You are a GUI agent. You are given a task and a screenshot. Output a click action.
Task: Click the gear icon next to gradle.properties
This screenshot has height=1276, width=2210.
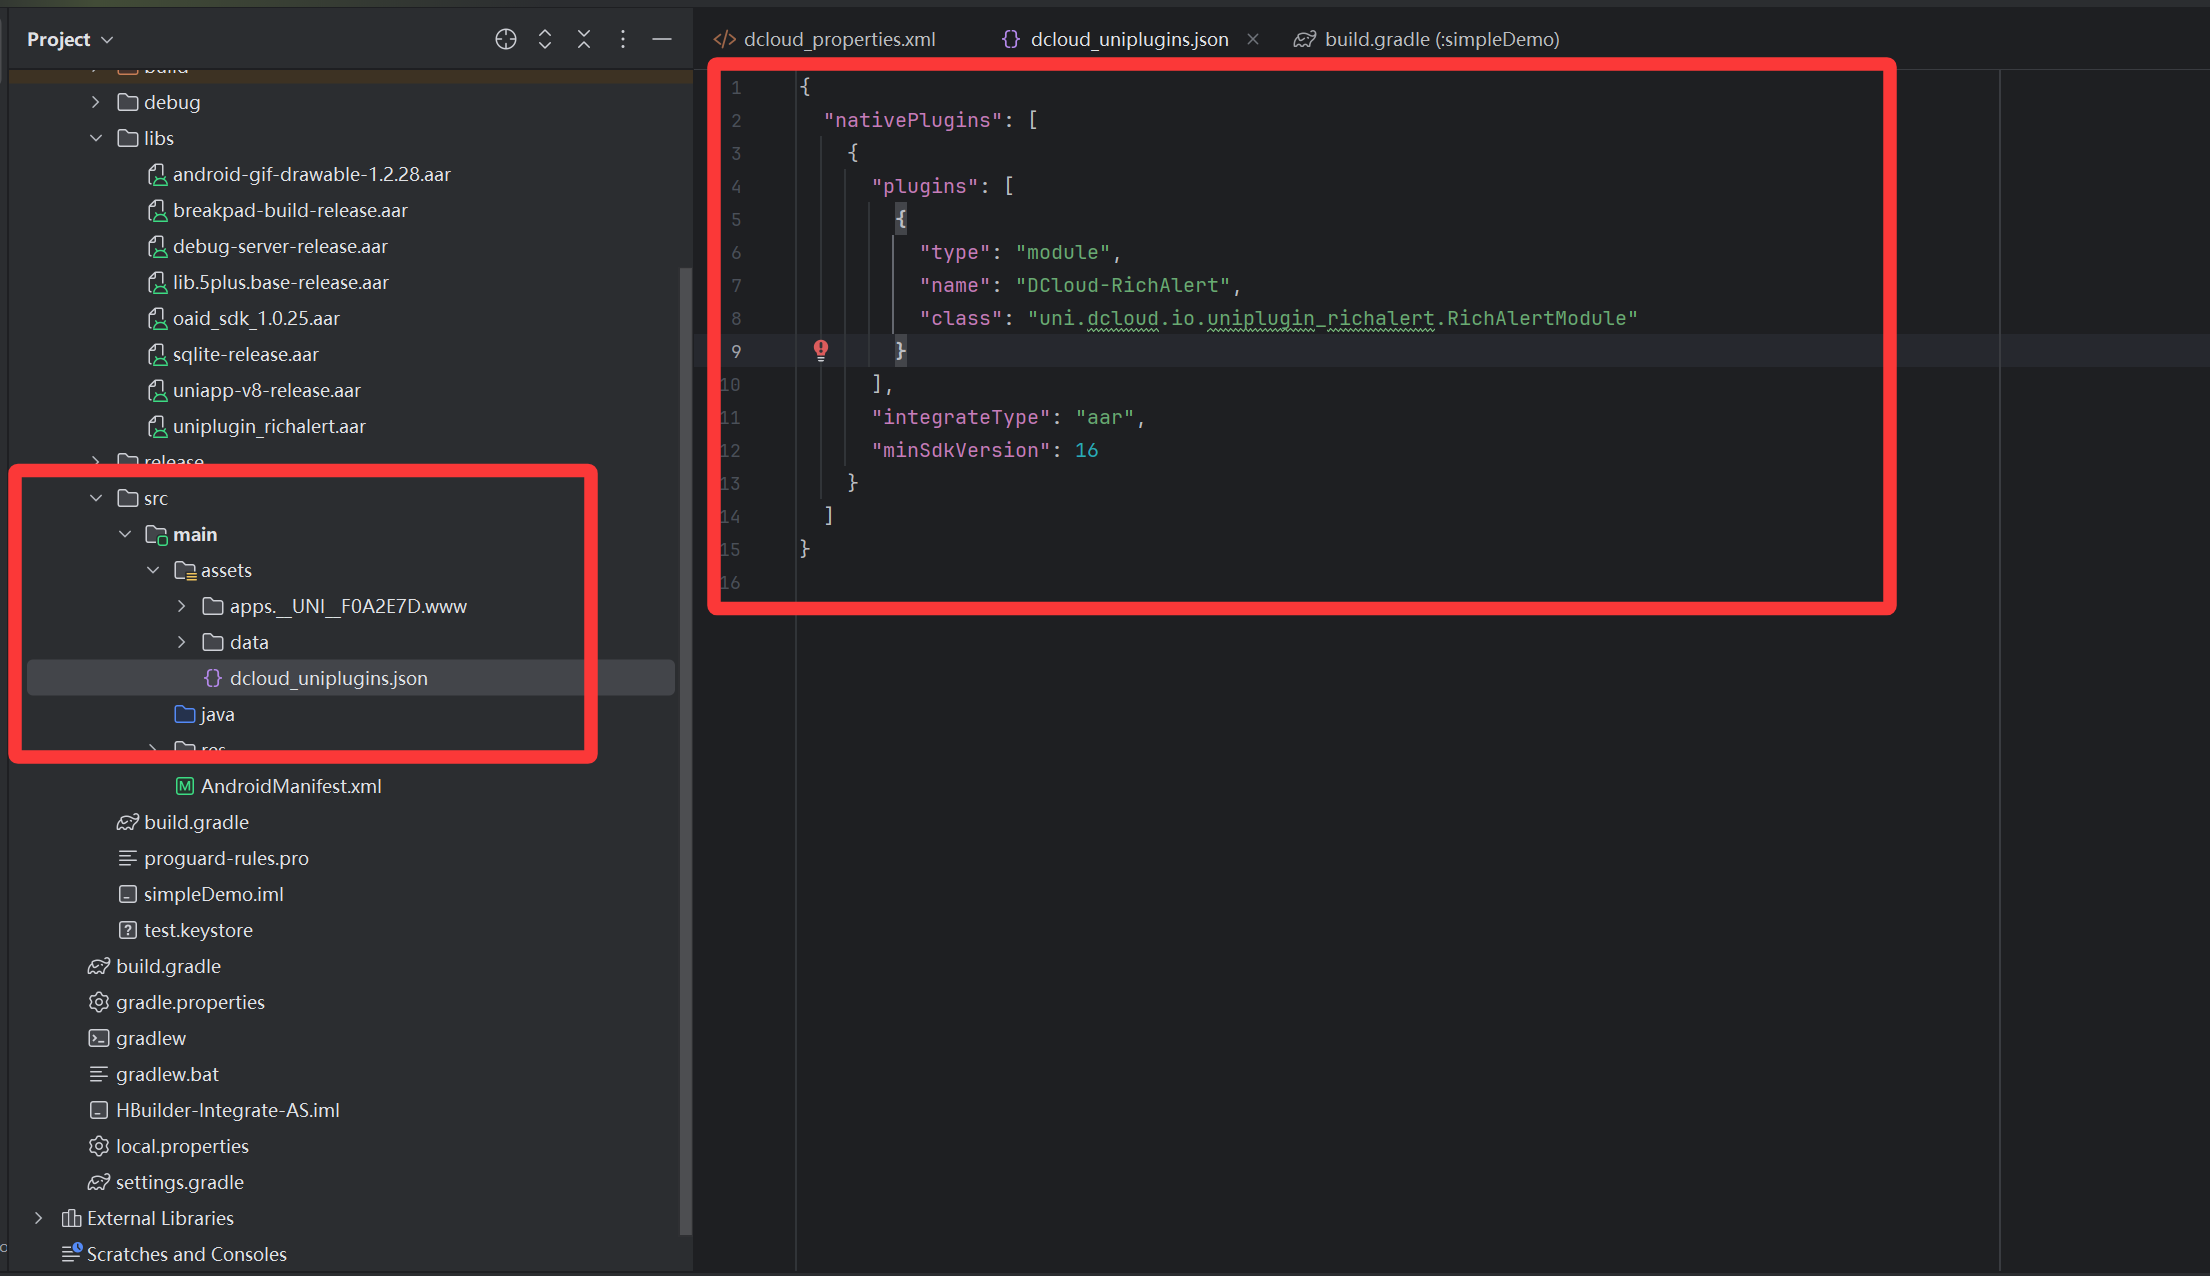coord(98,1002)
